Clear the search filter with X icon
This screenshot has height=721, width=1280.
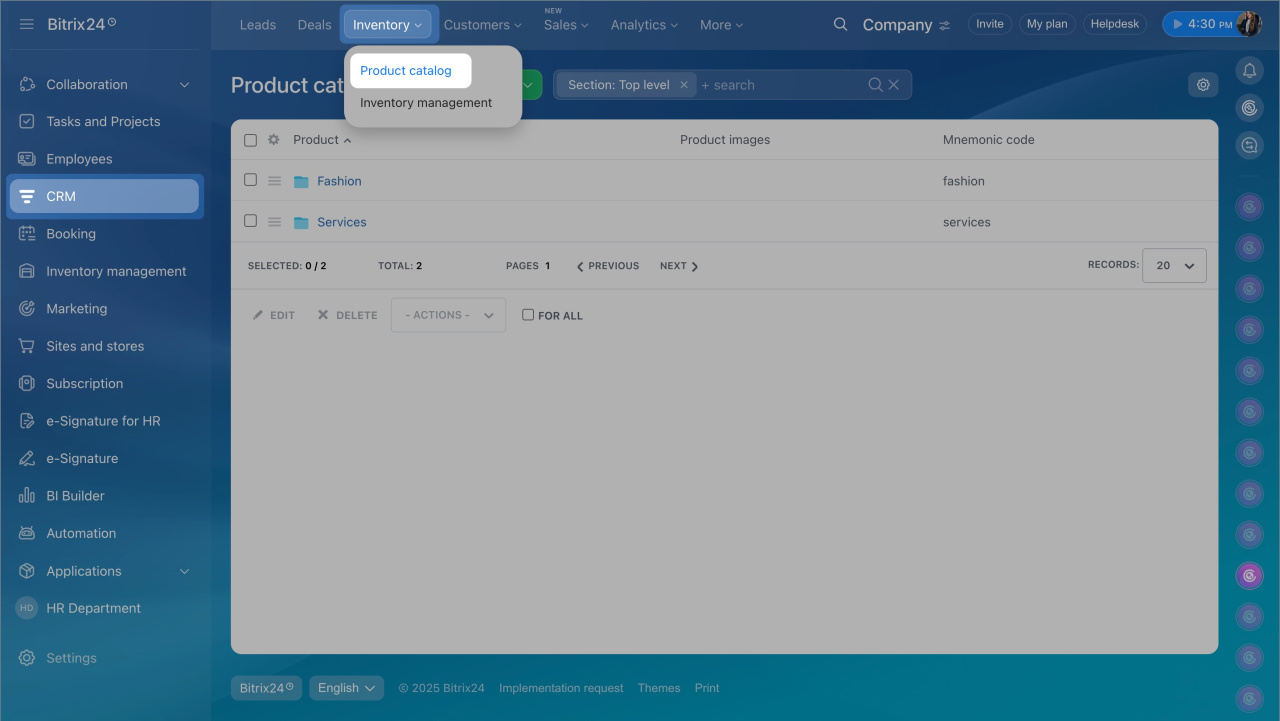[894, 85]
